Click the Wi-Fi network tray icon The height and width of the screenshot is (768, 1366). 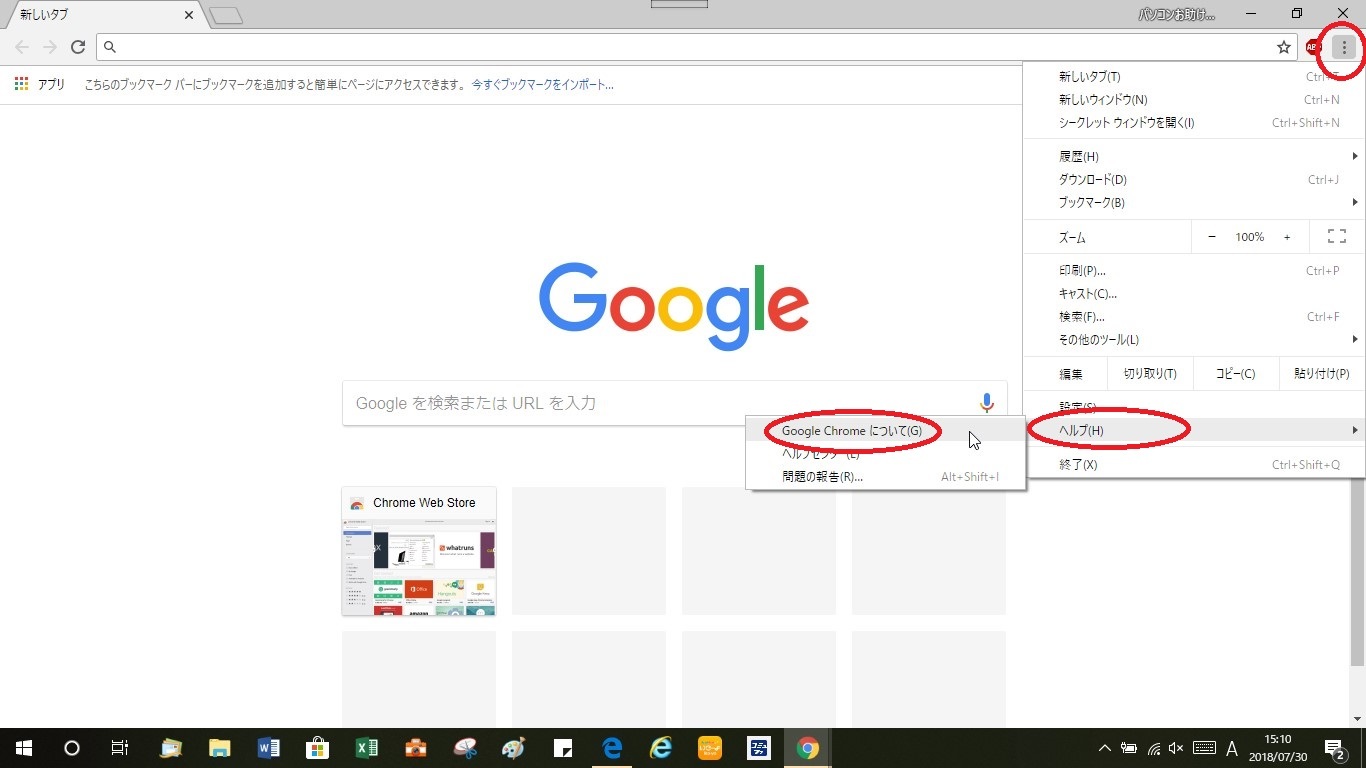click(x=1153, y=748)
